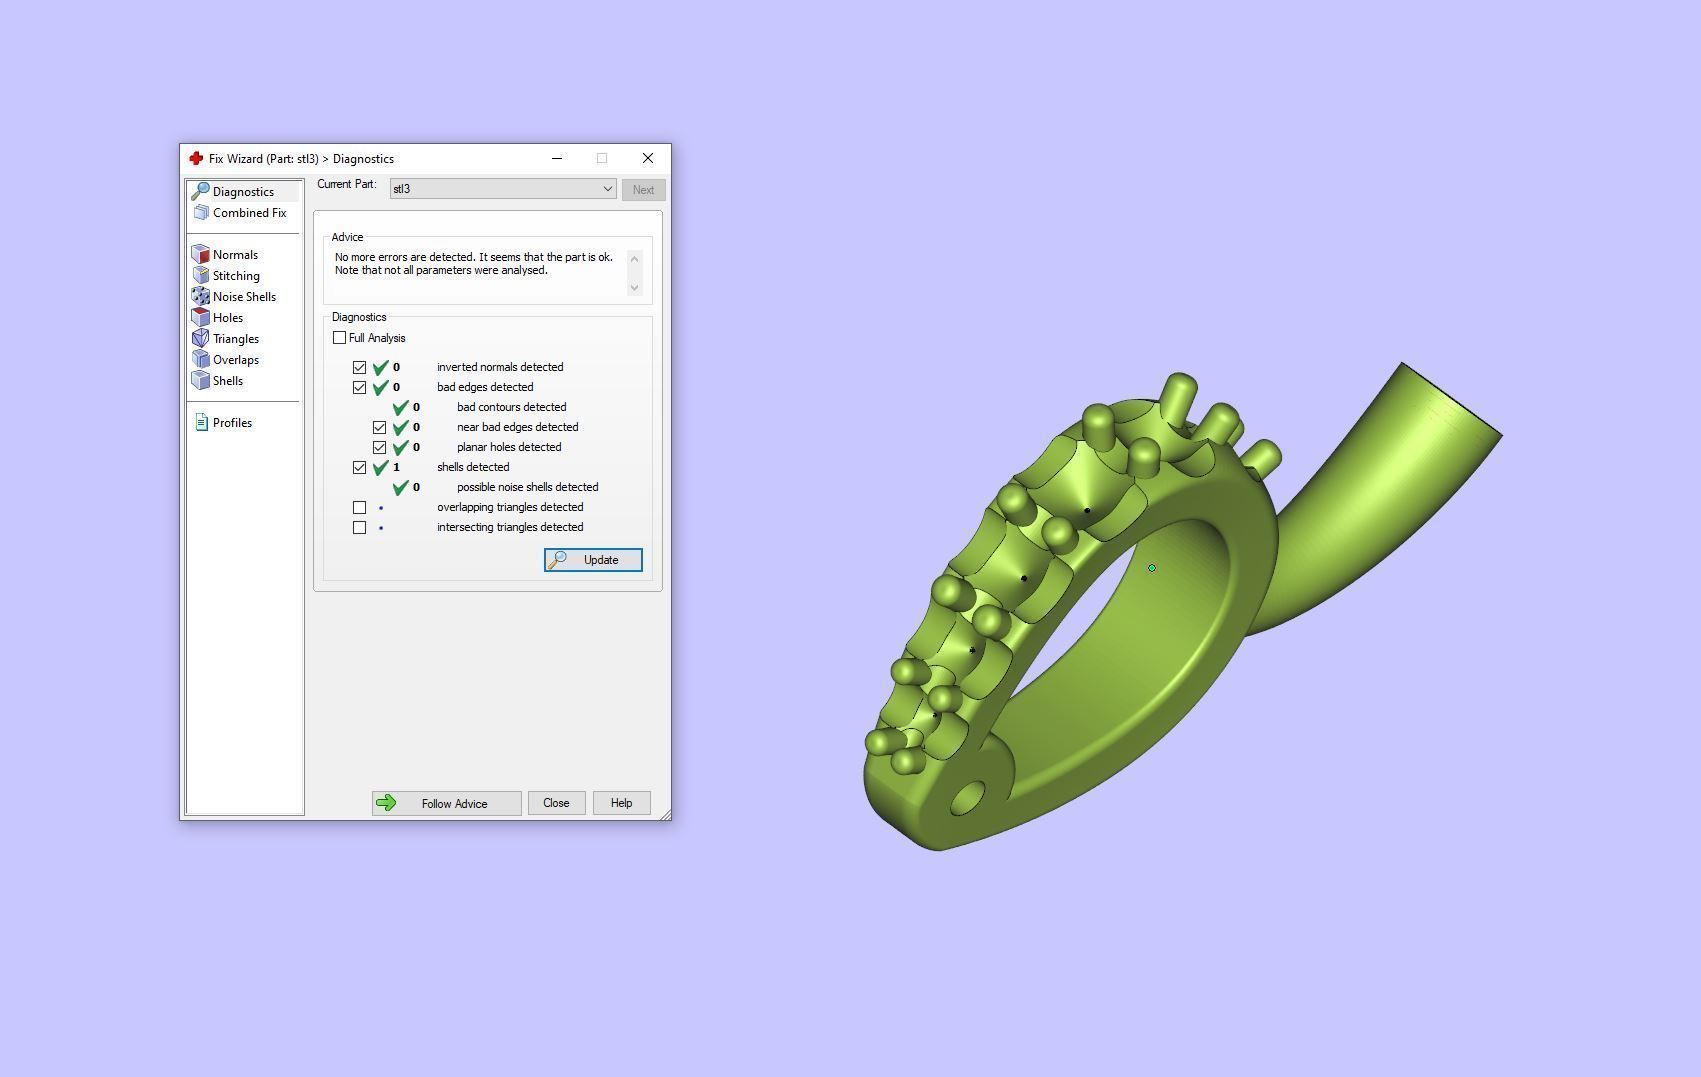
Task: Check intersecting triangles detected checkbox
Action: pyautogui.click(x=360, y=527)
